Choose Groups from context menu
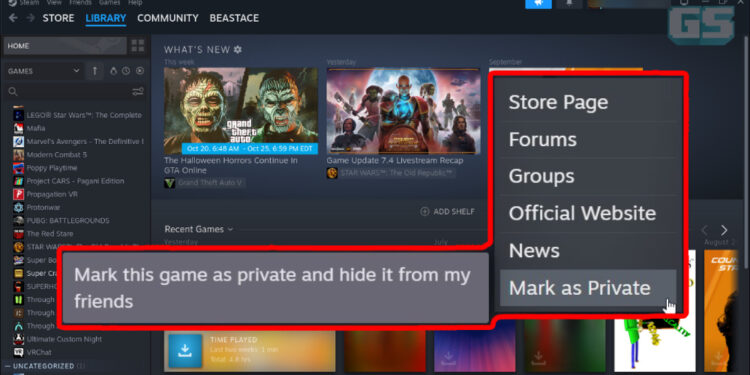750x375 pixels. tap(588, 176)
